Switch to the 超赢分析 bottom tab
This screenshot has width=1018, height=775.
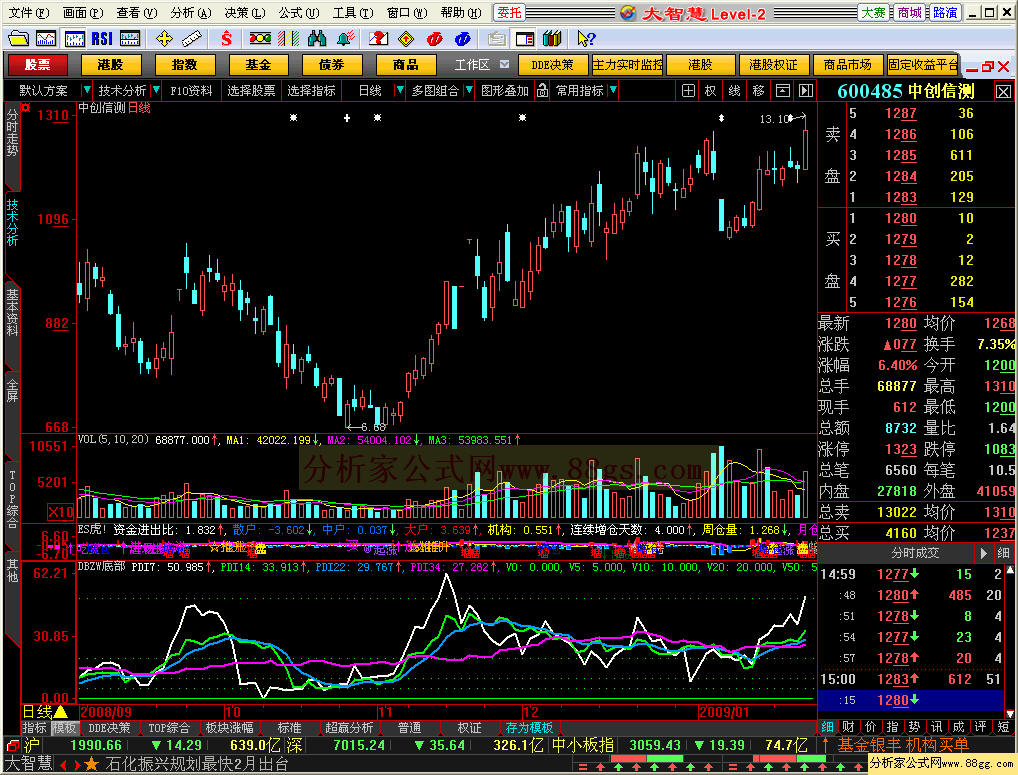coord(349,728)
